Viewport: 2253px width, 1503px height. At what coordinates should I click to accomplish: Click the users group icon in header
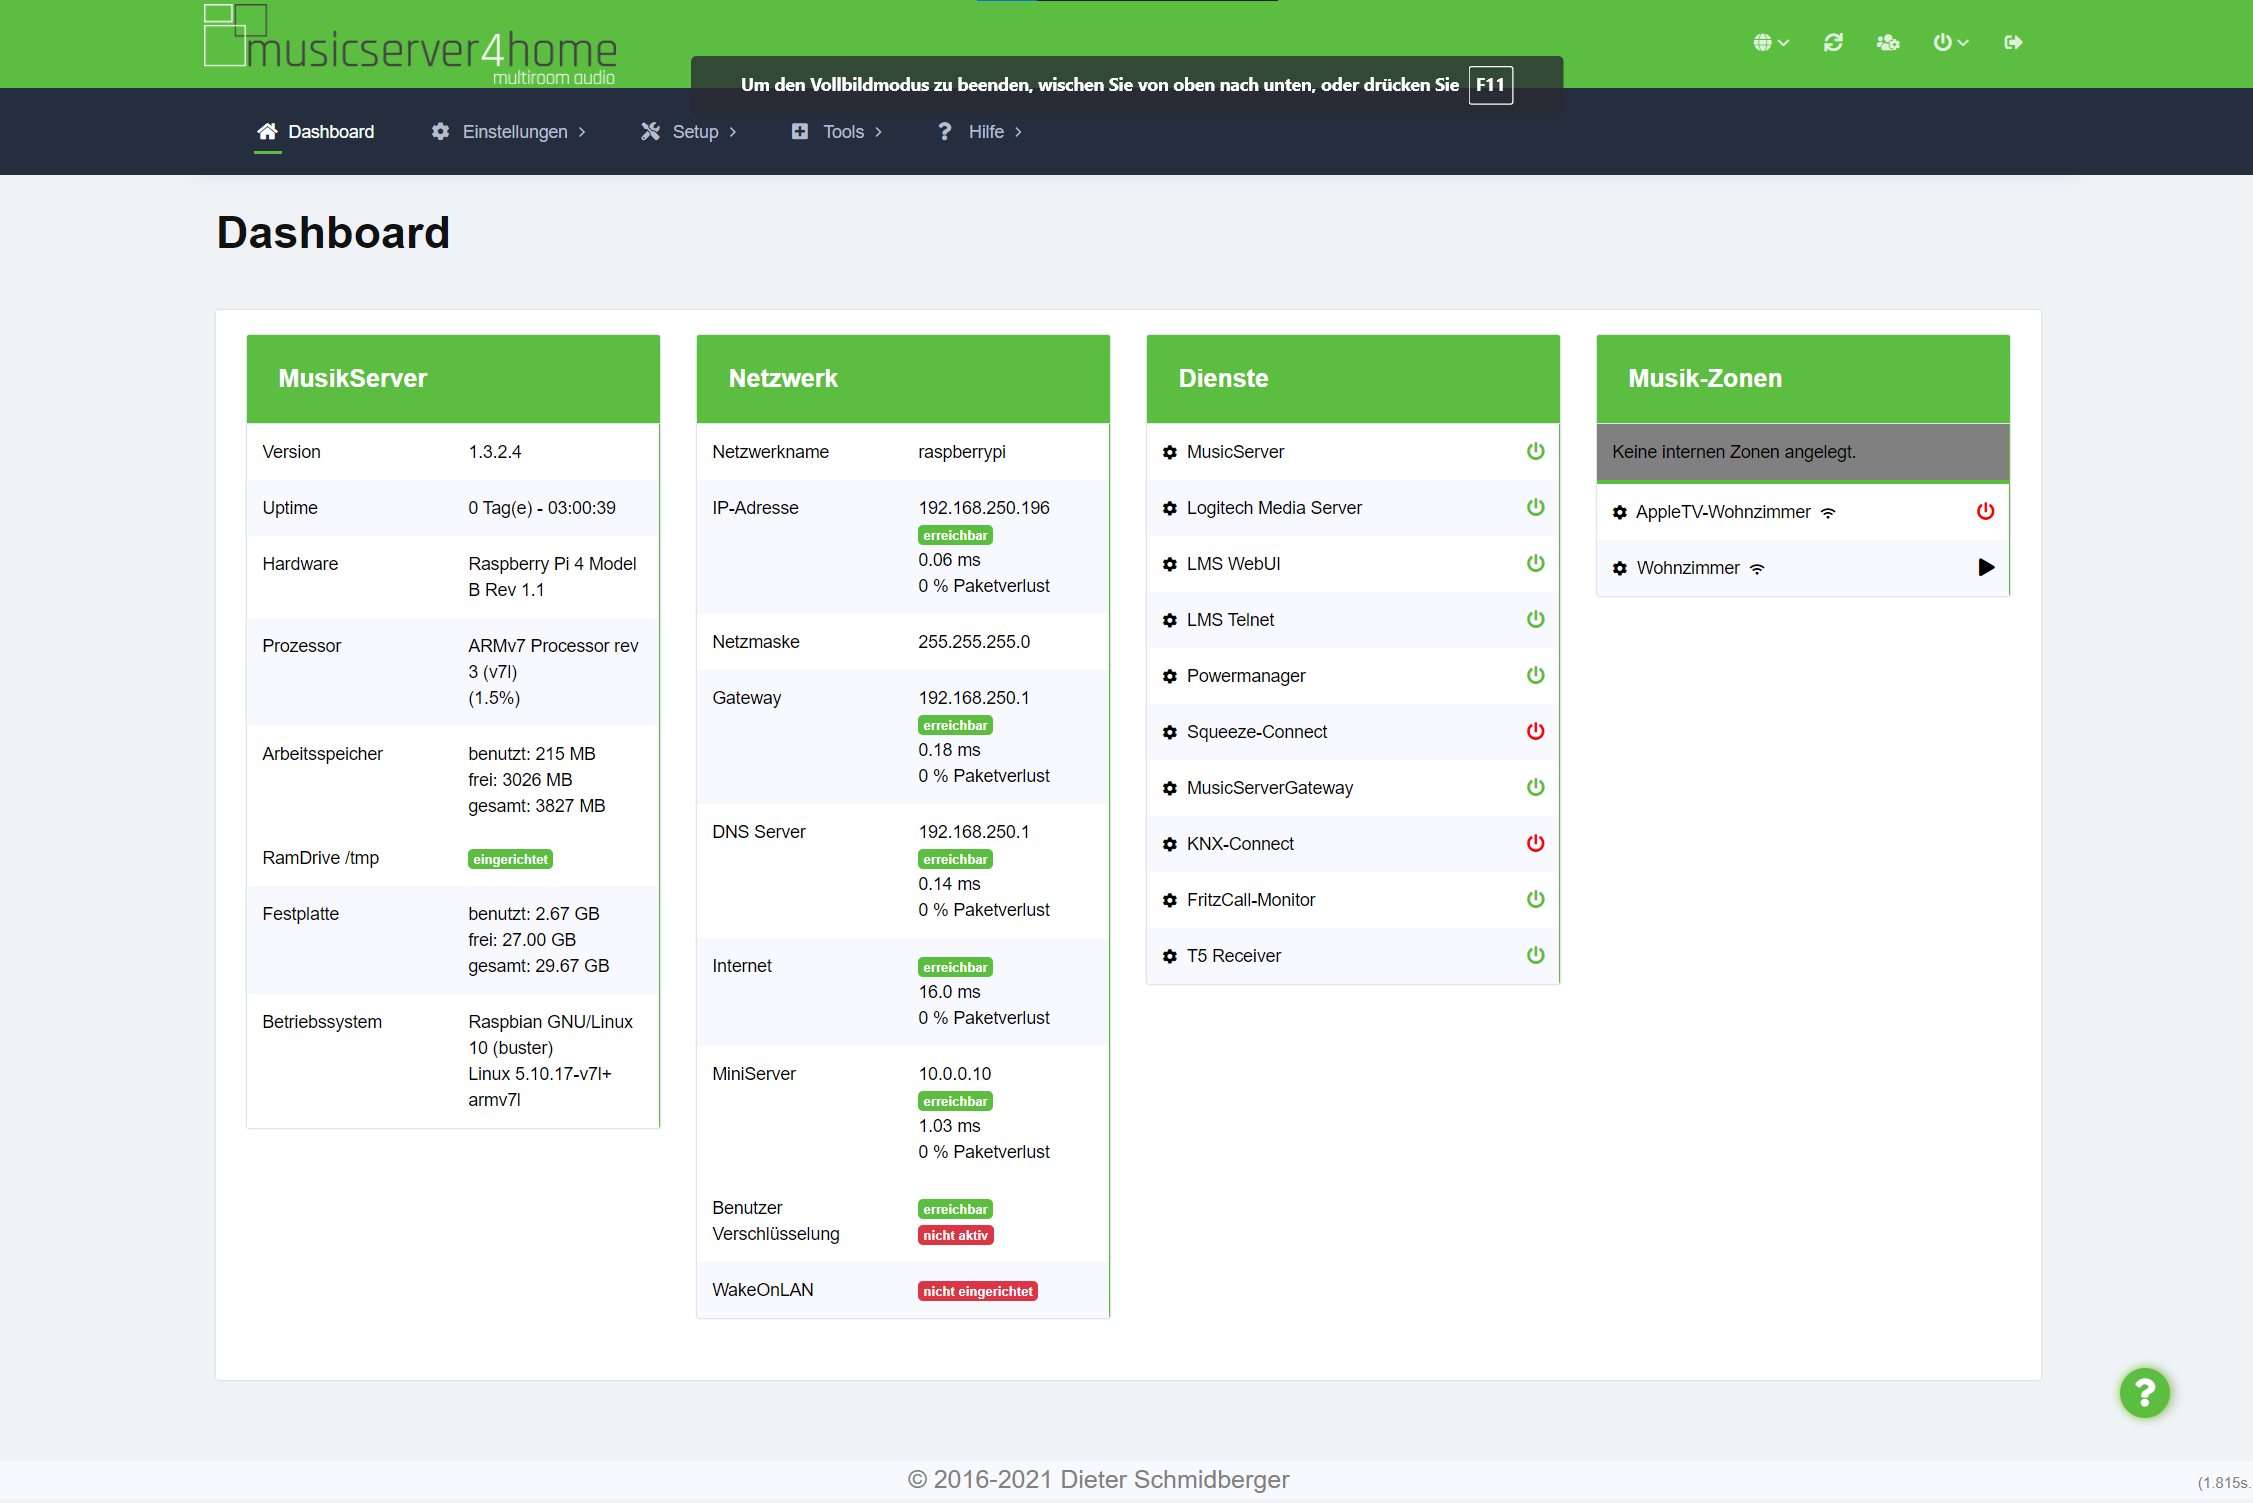(1887, 42)
